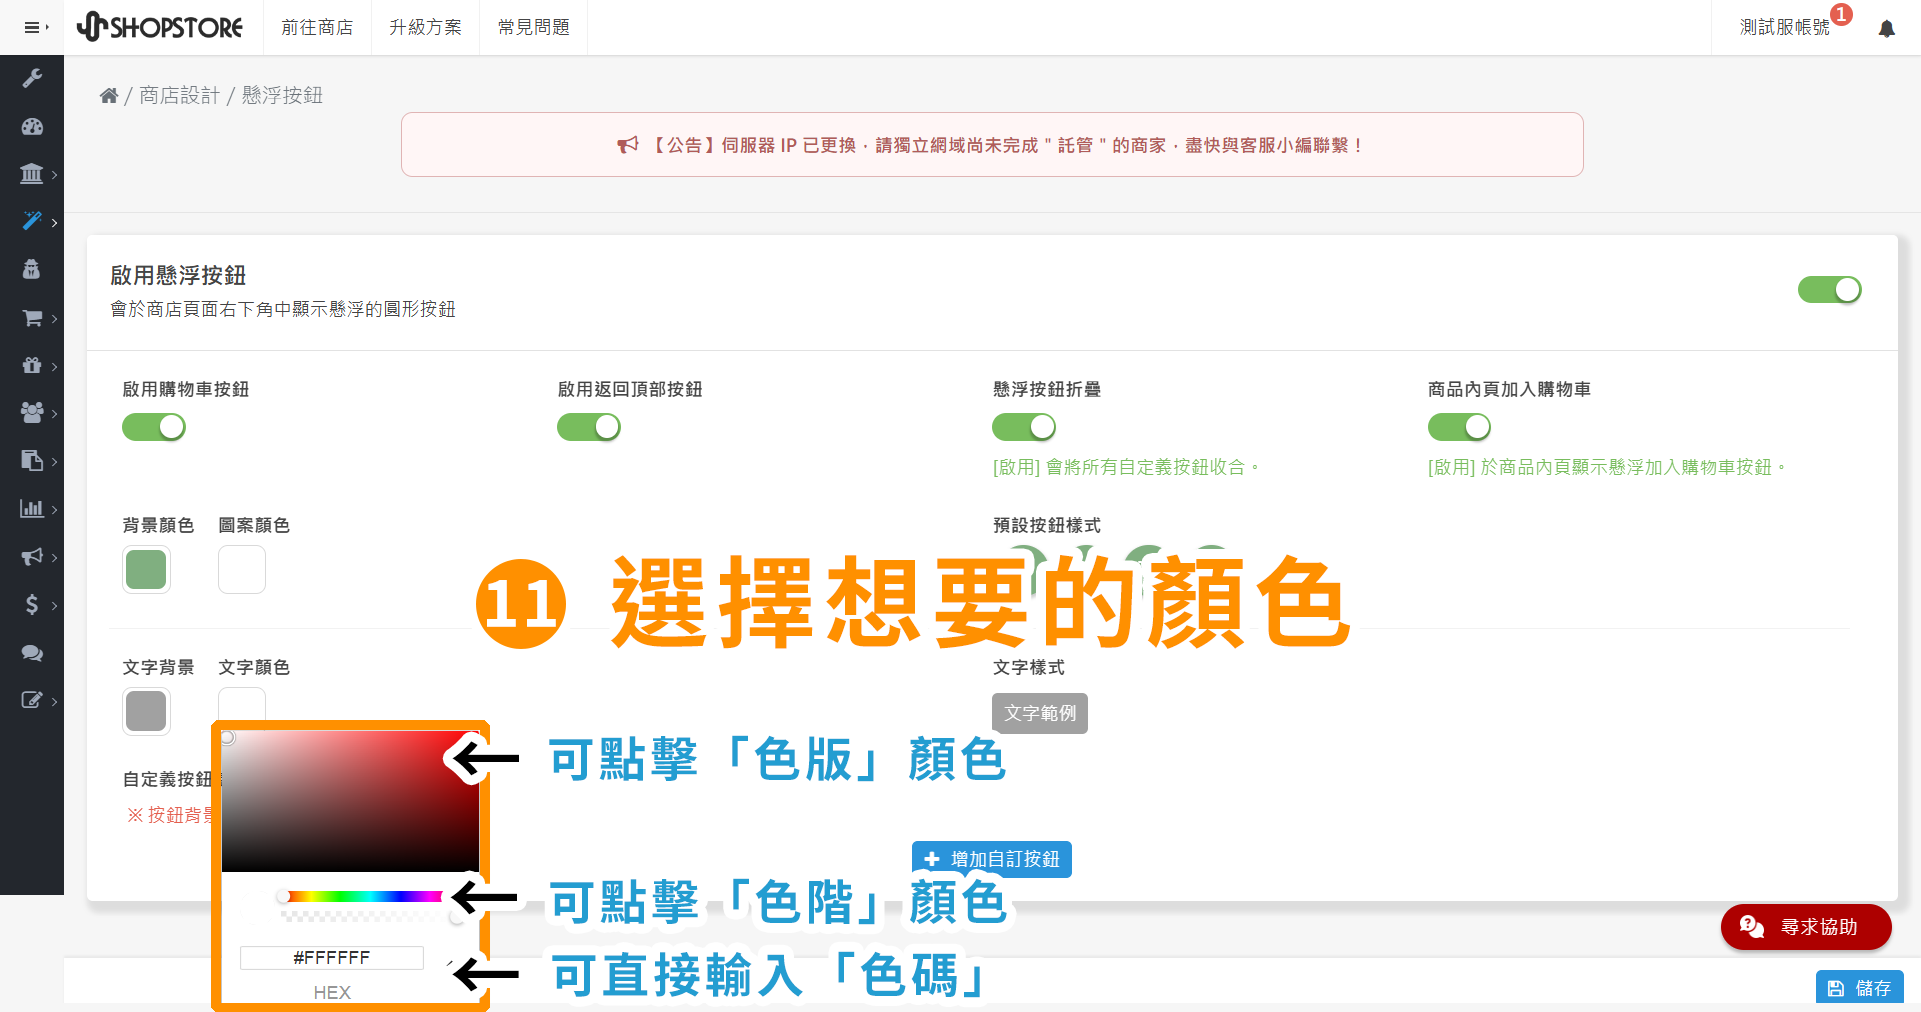Pick a color in the saturation palette
Screen dimensions: 1921x1012
click(350, 801)
